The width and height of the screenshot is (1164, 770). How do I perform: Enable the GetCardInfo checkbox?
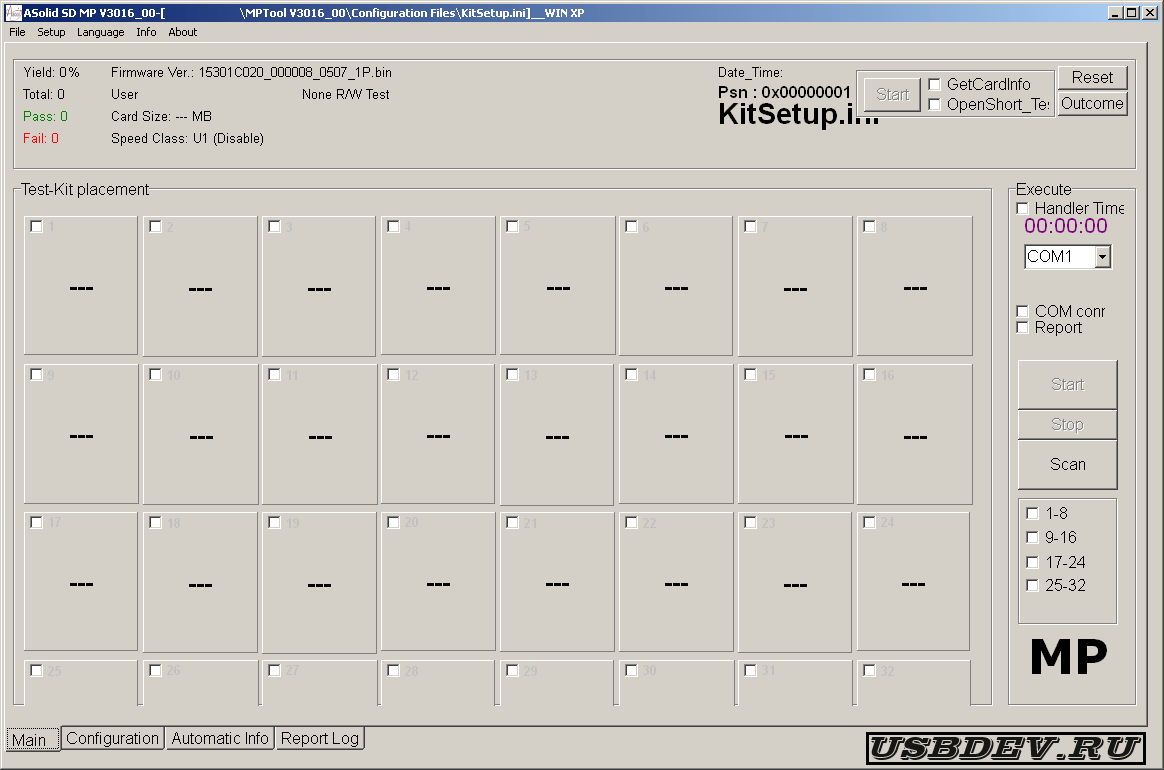tap(935, 84)
